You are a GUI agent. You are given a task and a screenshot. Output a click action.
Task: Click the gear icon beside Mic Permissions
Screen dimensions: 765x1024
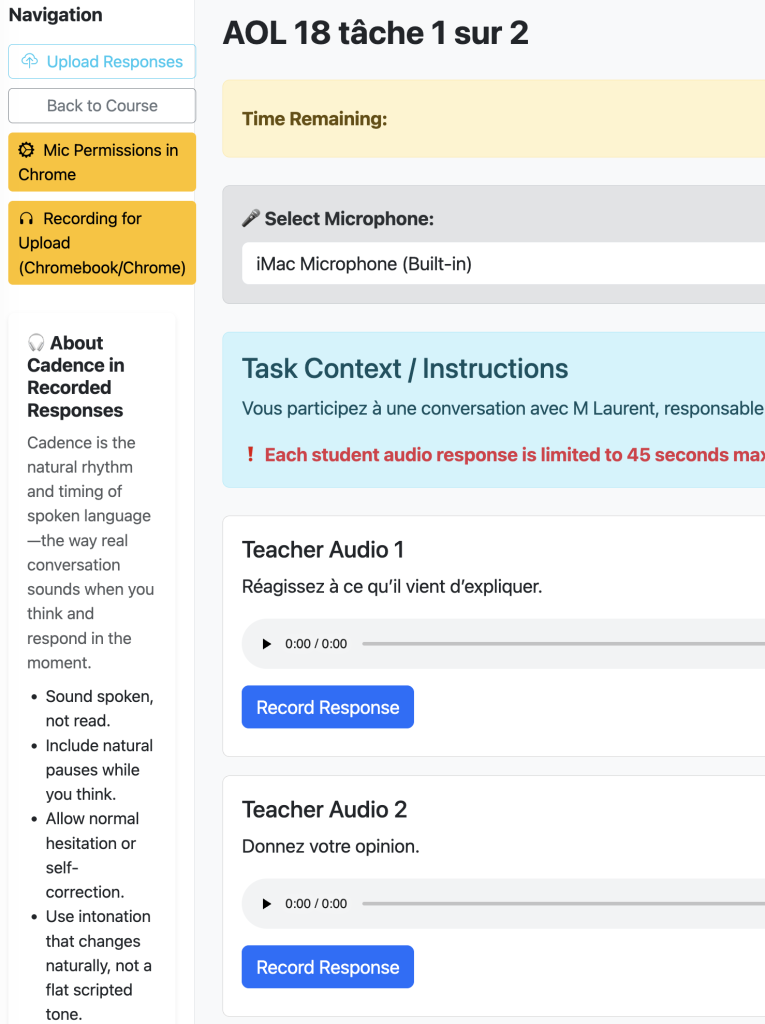point(27,150)
